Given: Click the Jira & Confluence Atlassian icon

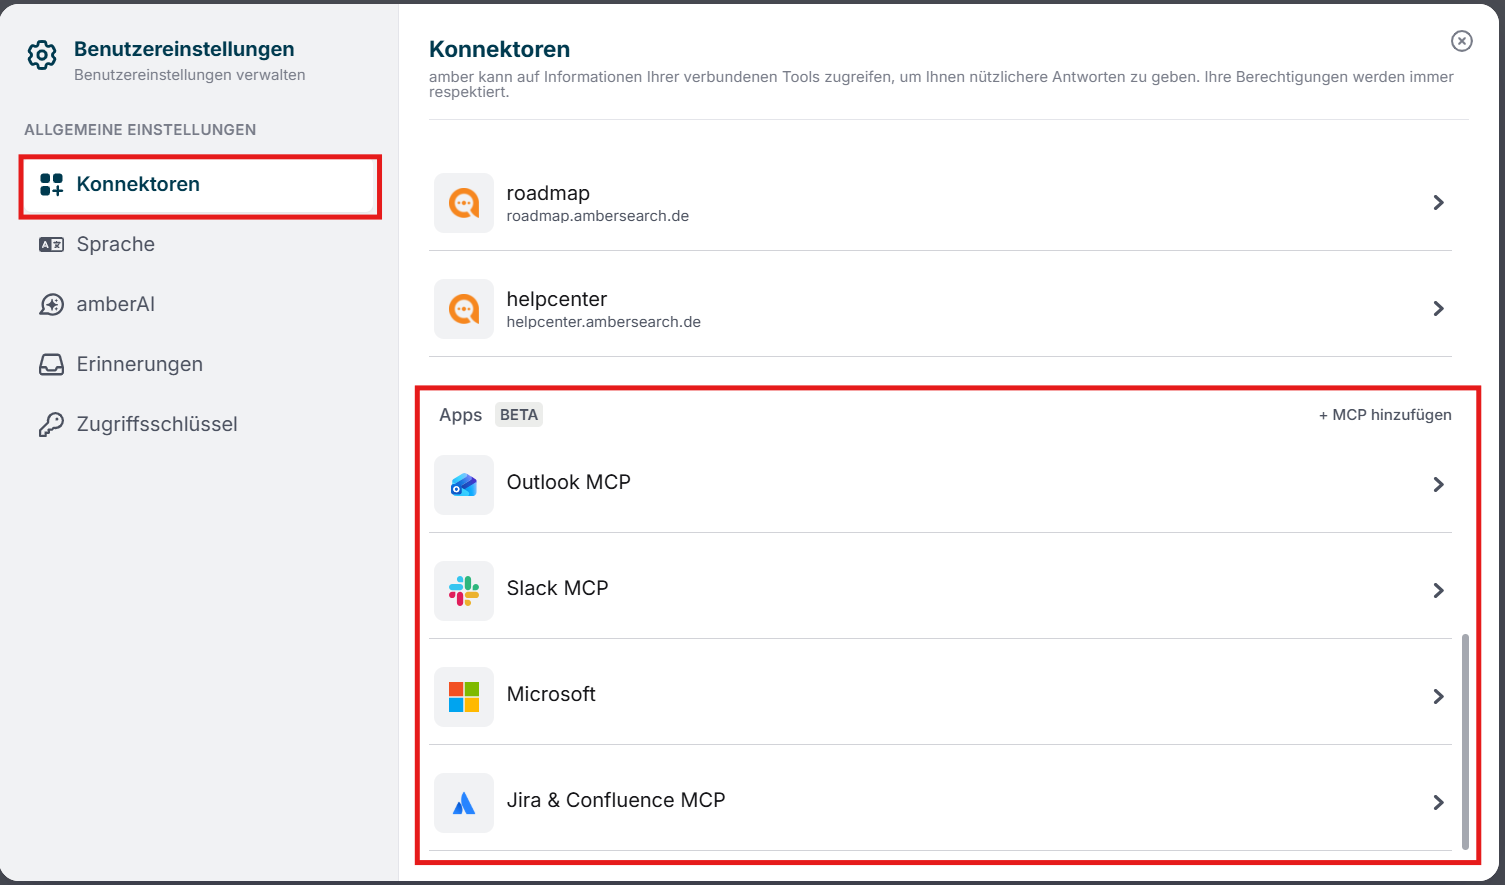Looking at the screenshot, I should [x=464, y=803].
